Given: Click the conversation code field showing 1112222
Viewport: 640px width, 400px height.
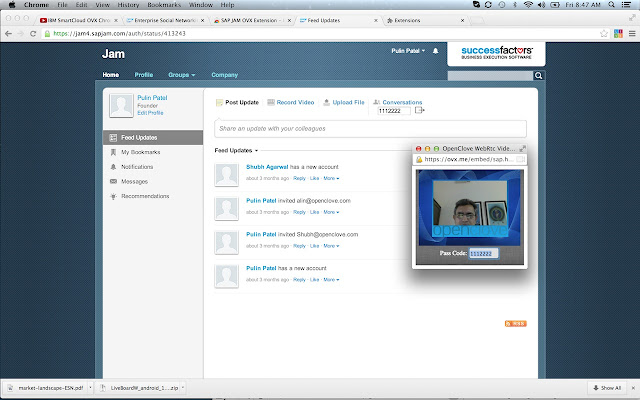Looking at the screenshot, I should pyautogui.click(x=393, y=111).
